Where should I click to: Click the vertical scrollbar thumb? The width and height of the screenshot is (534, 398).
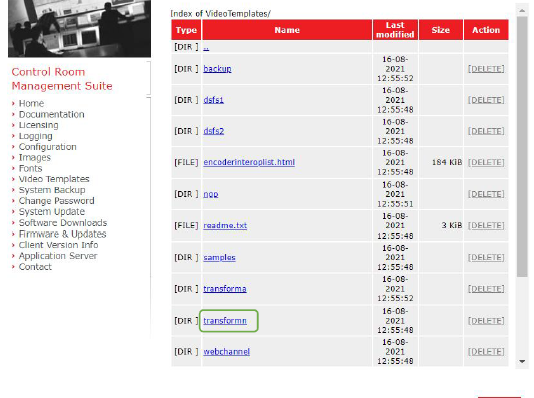pyautogui.click(x=522, y=146)
